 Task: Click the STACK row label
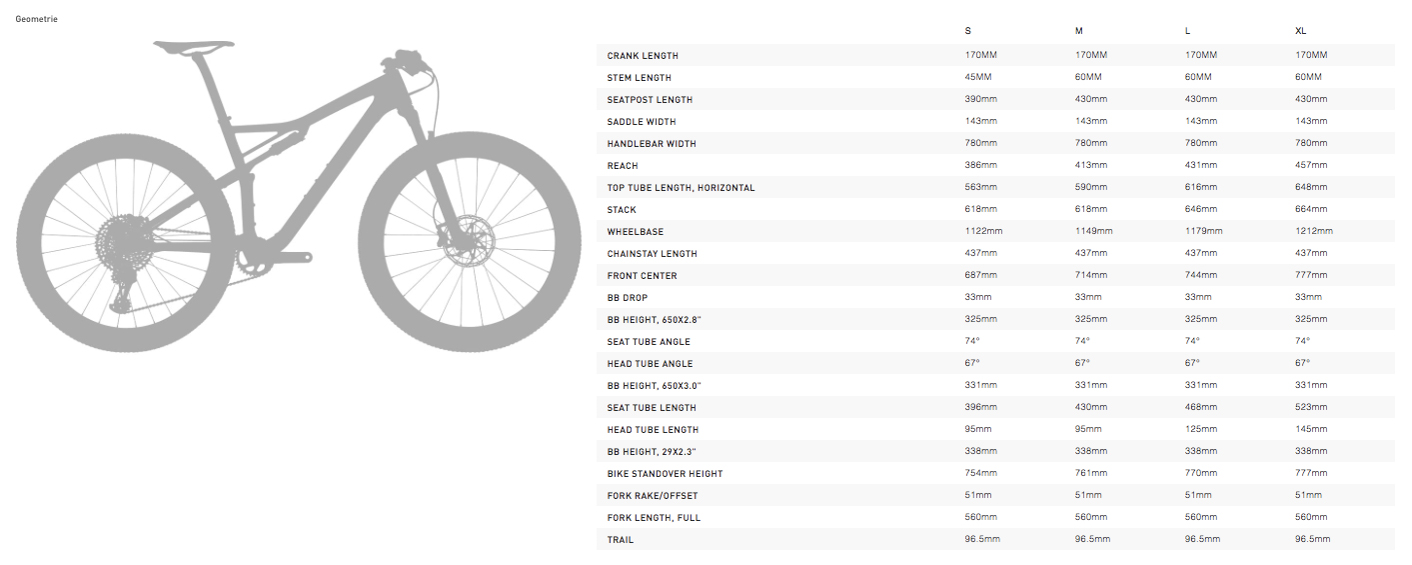point(621,210)
